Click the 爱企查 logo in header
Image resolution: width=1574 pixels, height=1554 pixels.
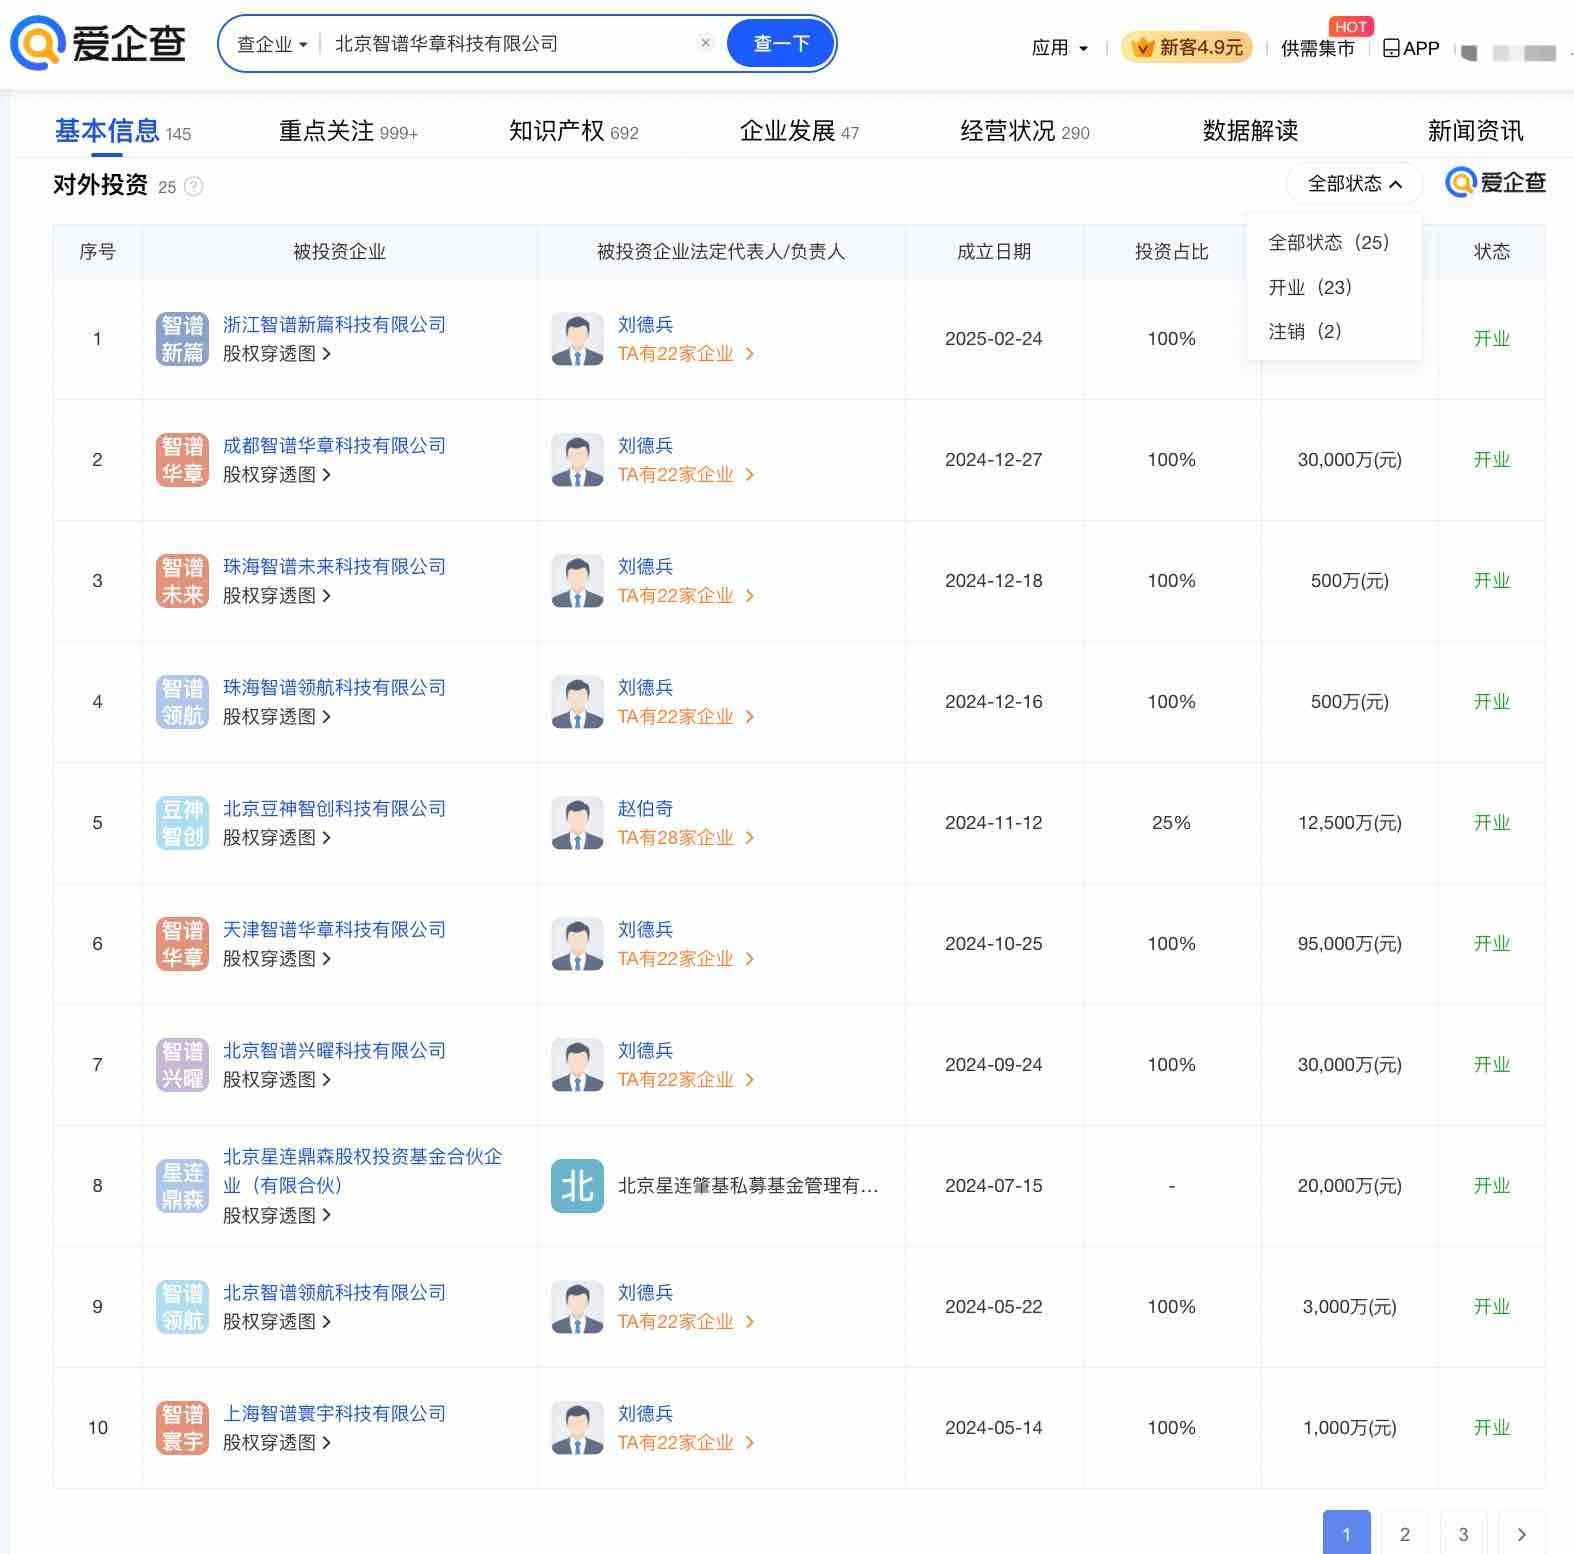click(x=98, y=43)
